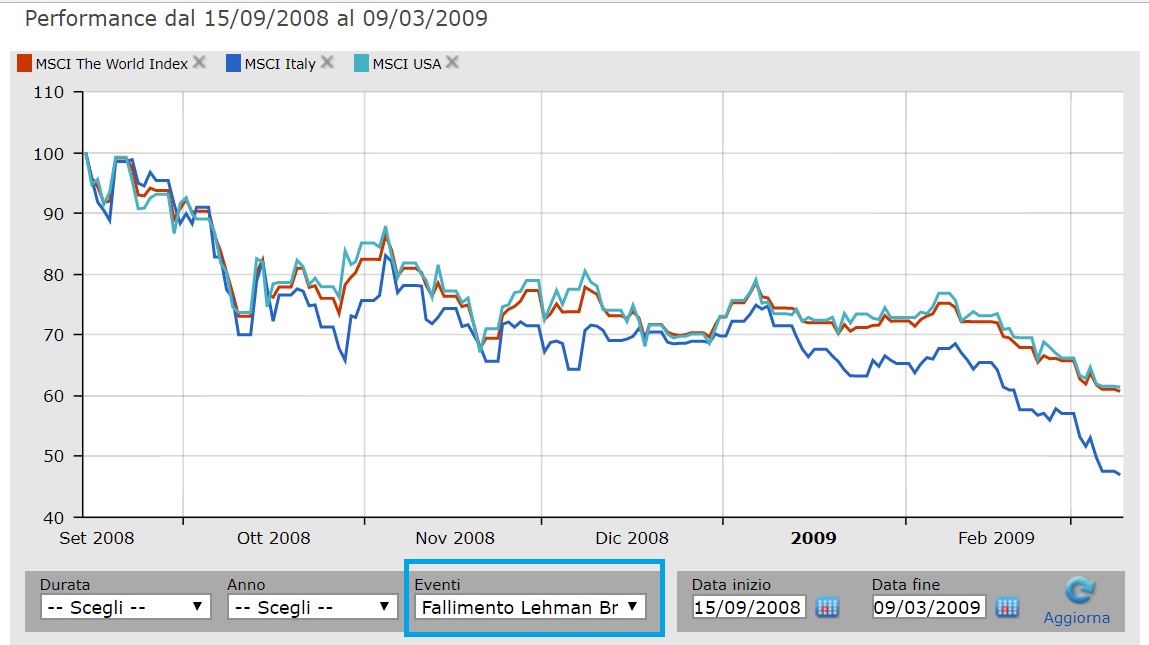Remove the MSCI Italy series

(327, 62)
